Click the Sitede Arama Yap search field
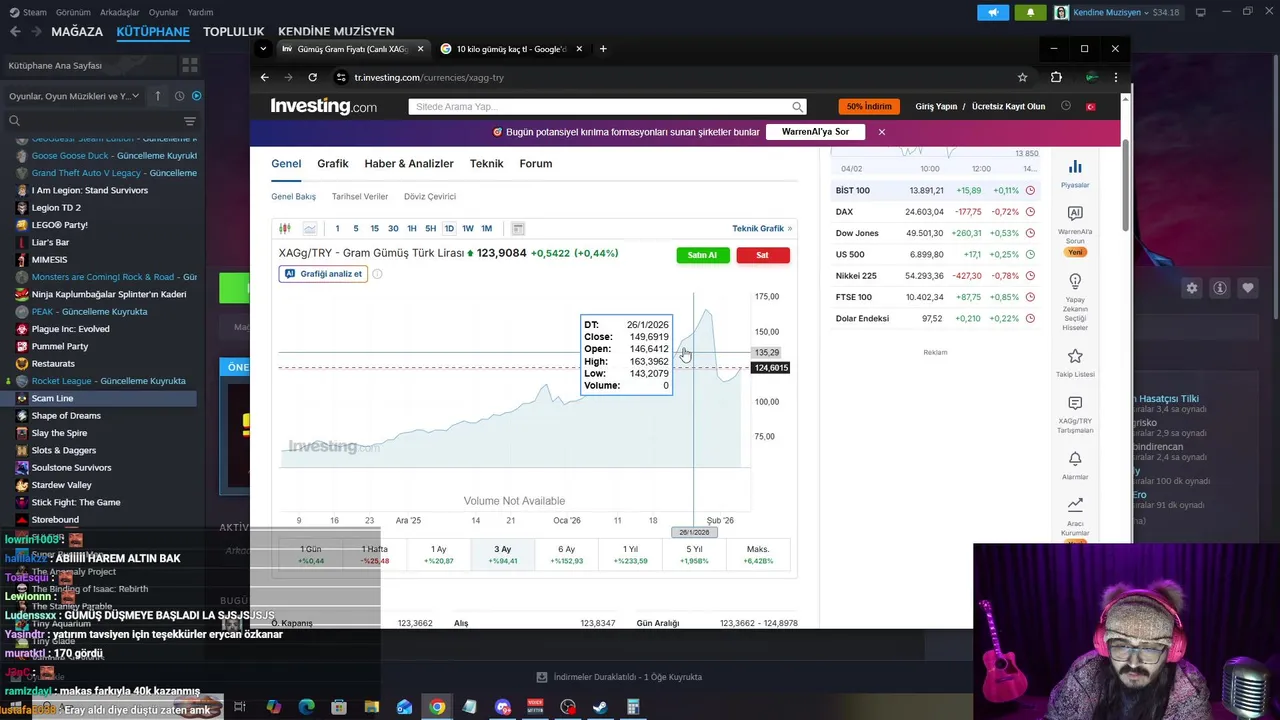 tap(607, 107)
